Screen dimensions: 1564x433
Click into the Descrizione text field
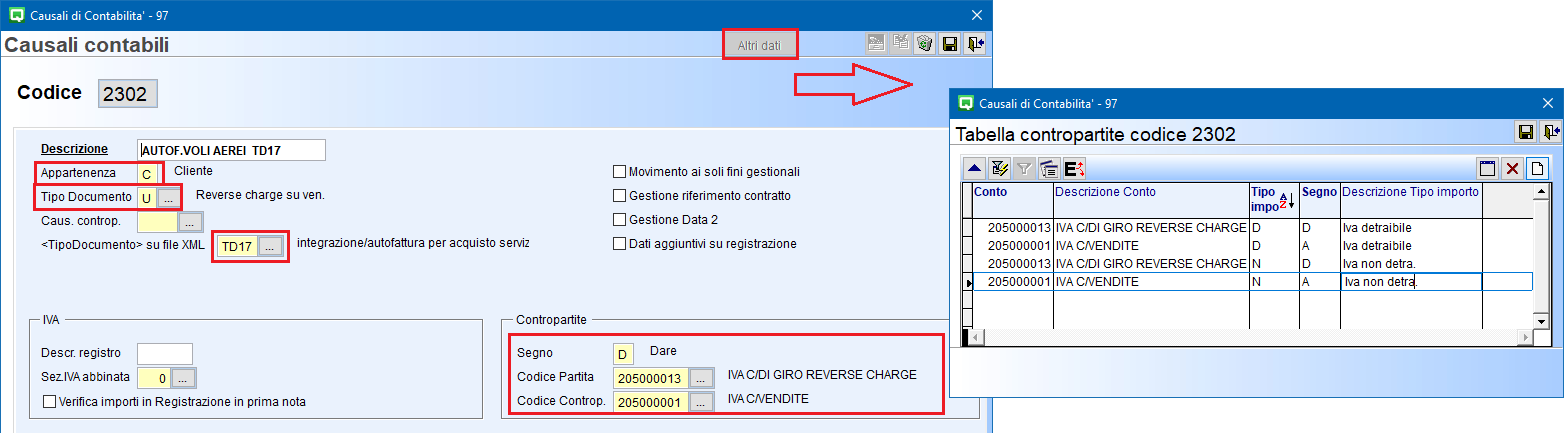(232, 150)
